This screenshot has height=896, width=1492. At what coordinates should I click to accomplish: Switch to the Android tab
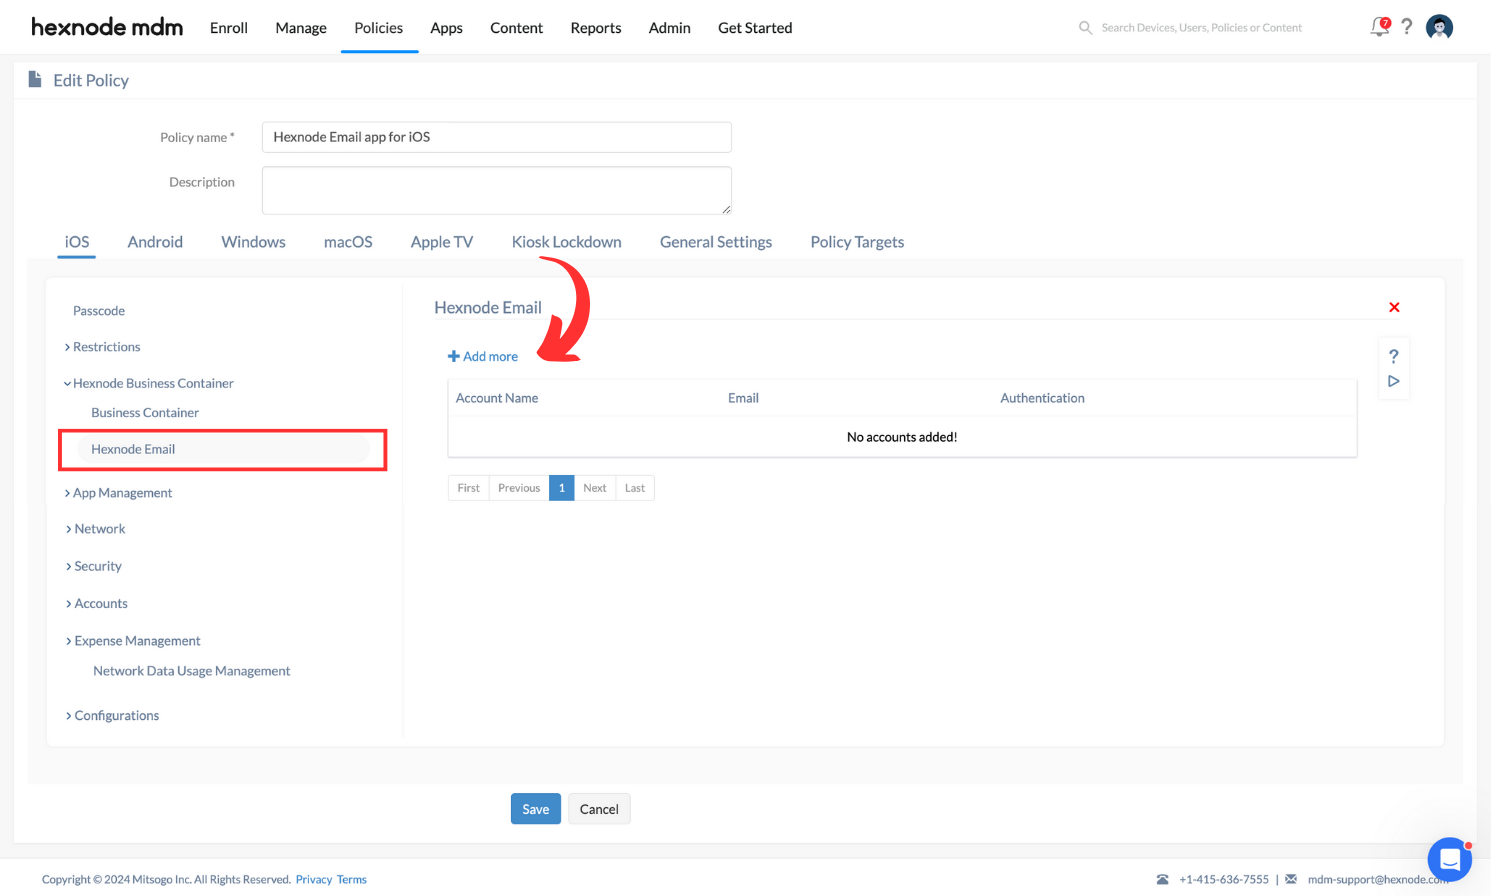pyautogui.click(x=155, y=242)
